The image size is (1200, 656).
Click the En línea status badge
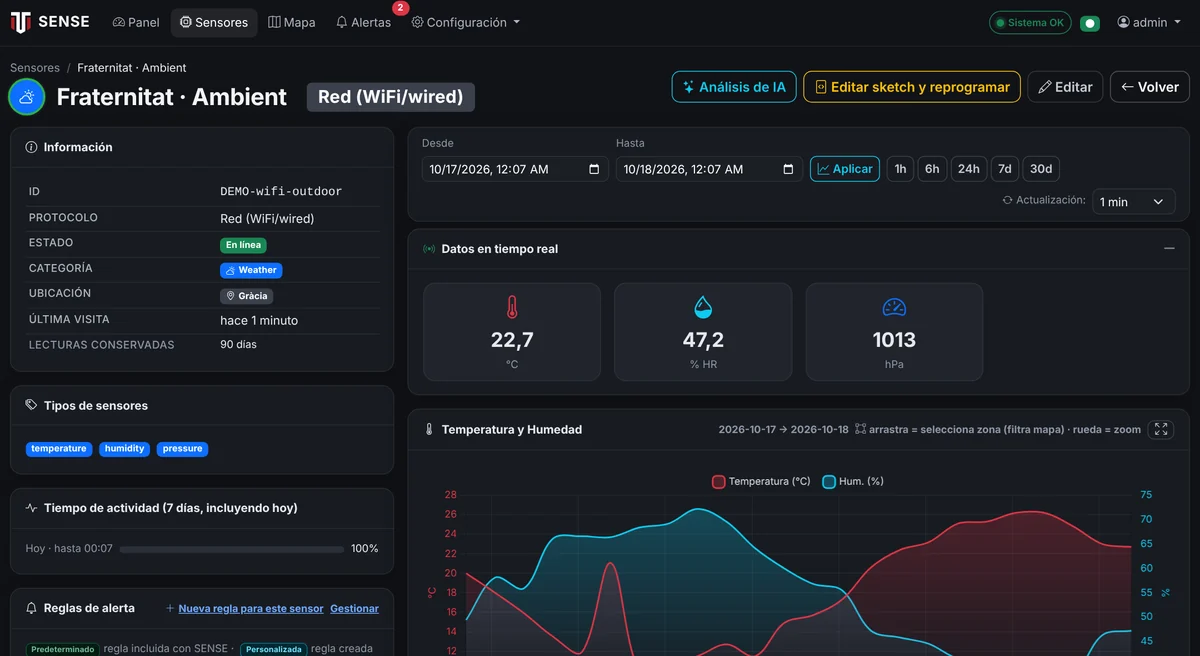(243, 245)
